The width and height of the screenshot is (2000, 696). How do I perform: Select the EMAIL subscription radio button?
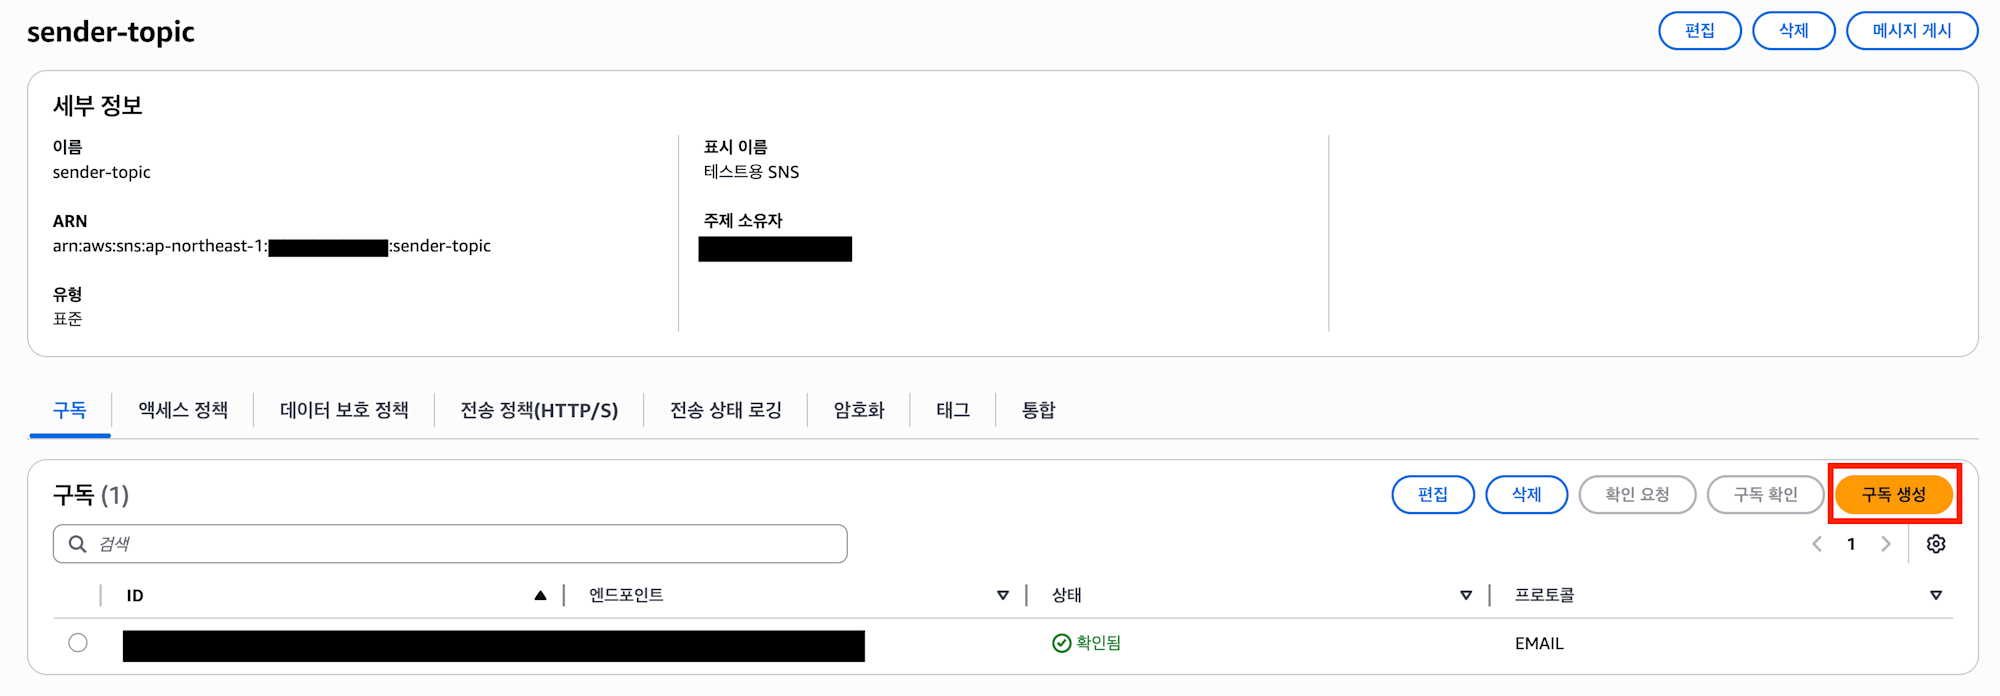[78, 643]
